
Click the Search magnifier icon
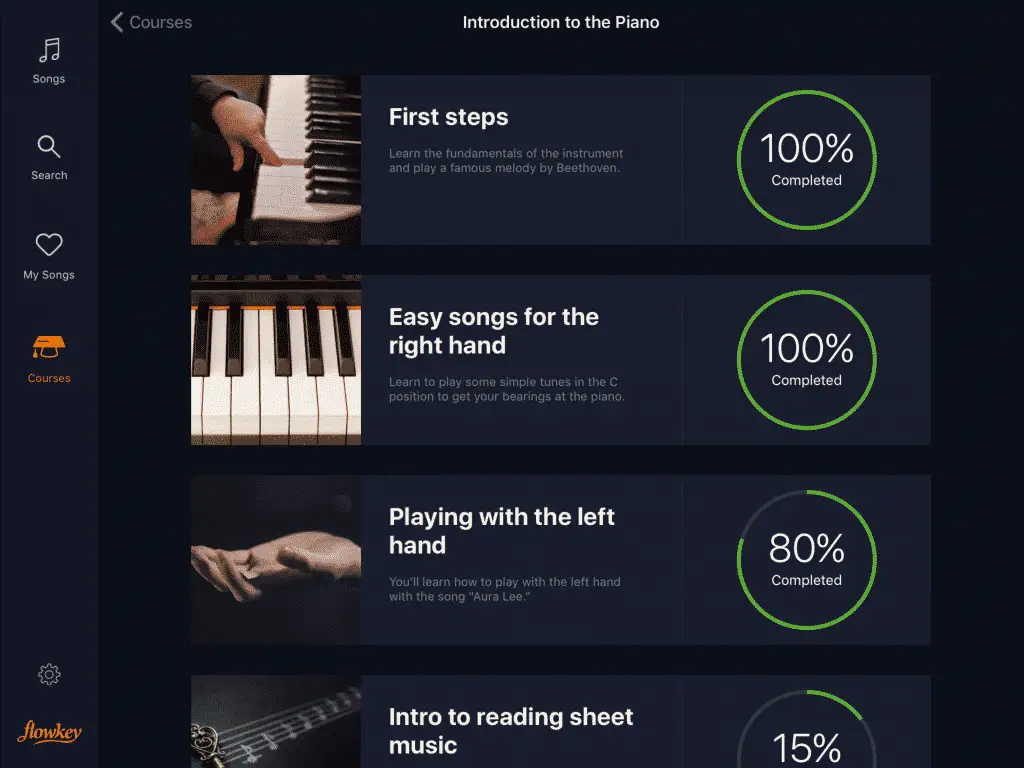pos(49,147)
